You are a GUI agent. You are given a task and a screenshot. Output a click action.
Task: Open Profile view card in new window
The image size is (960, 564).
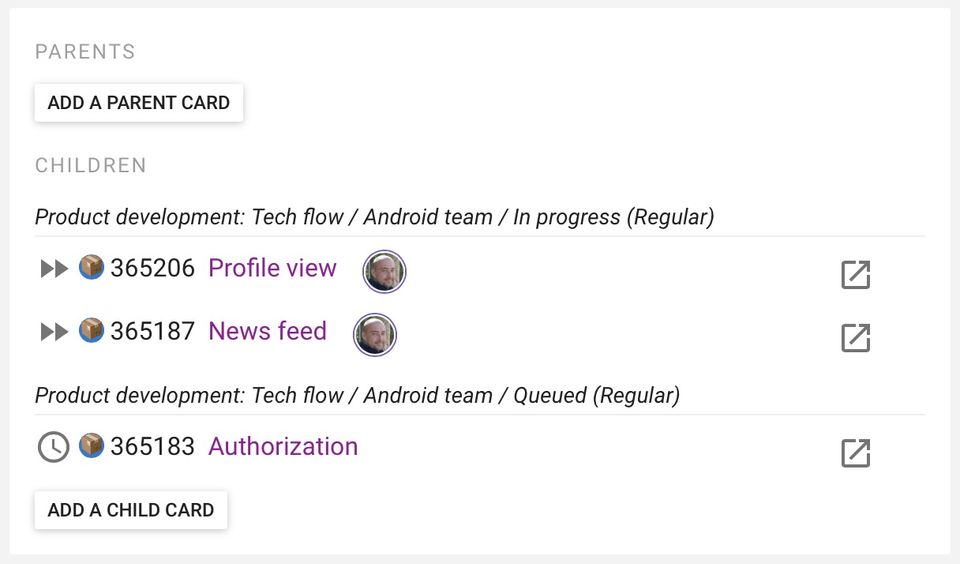[x=856, y=275]
